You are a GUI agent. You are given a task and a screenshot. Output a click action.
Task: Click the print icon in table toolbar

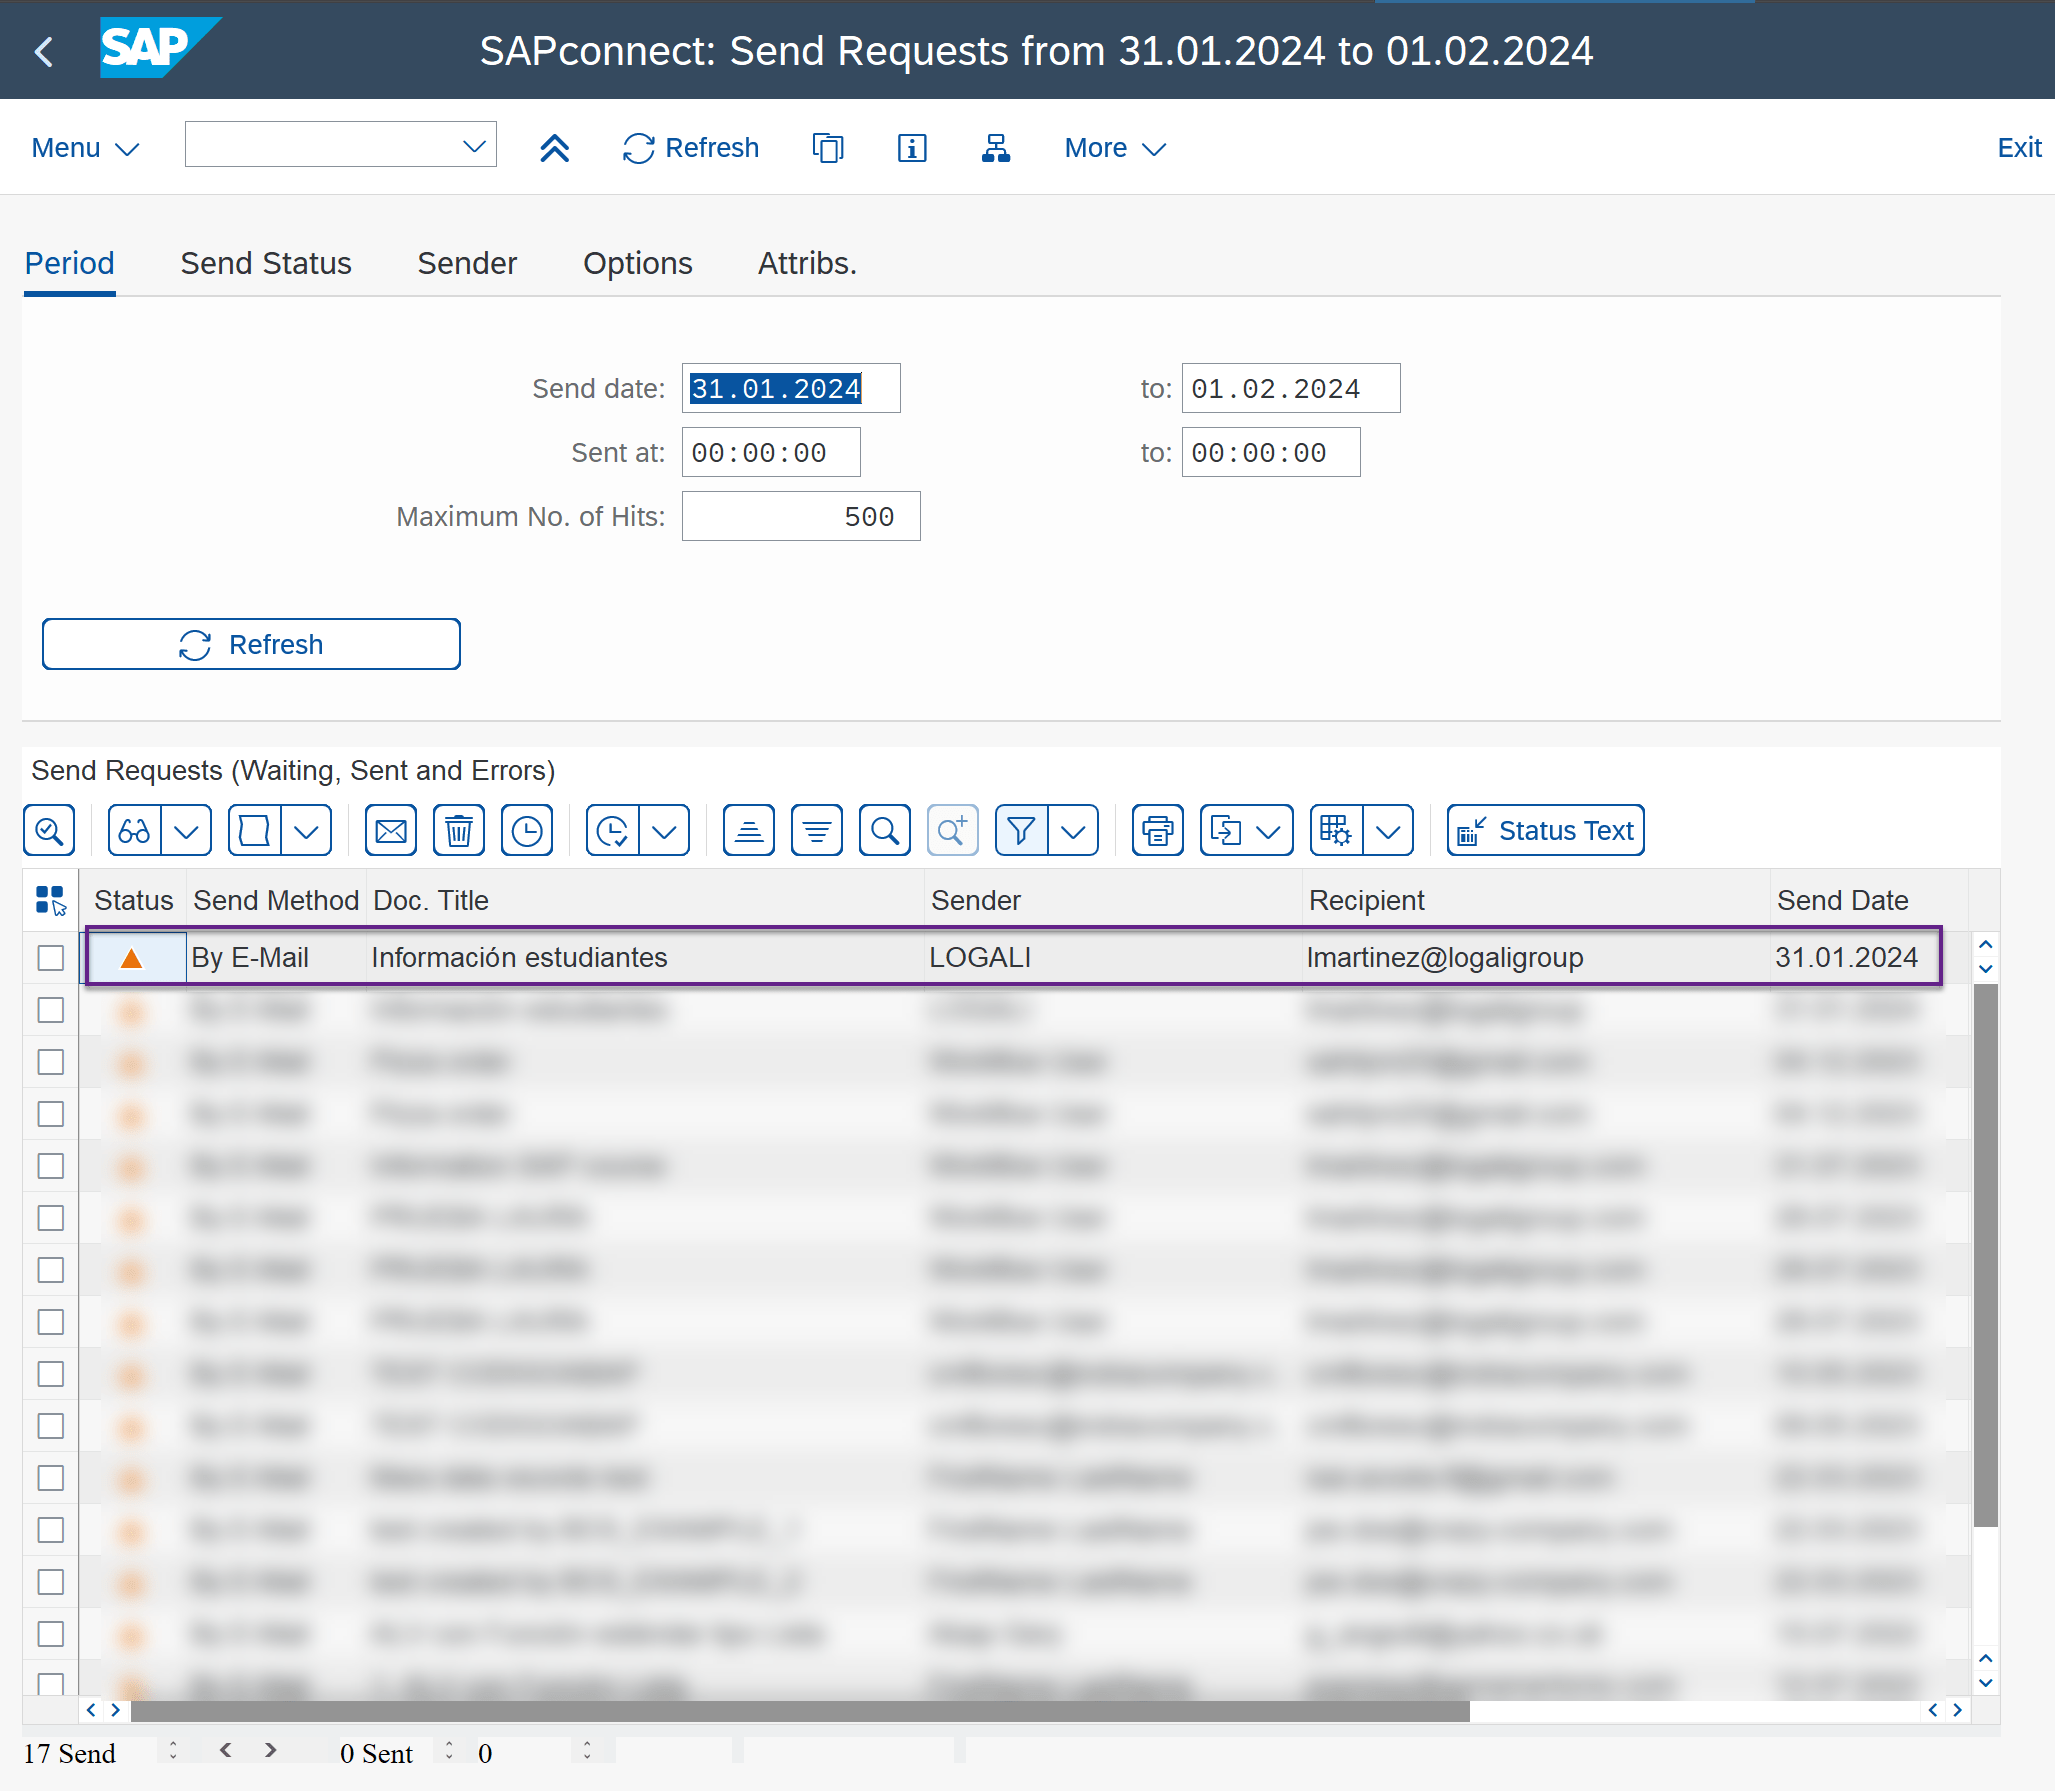1157,831
